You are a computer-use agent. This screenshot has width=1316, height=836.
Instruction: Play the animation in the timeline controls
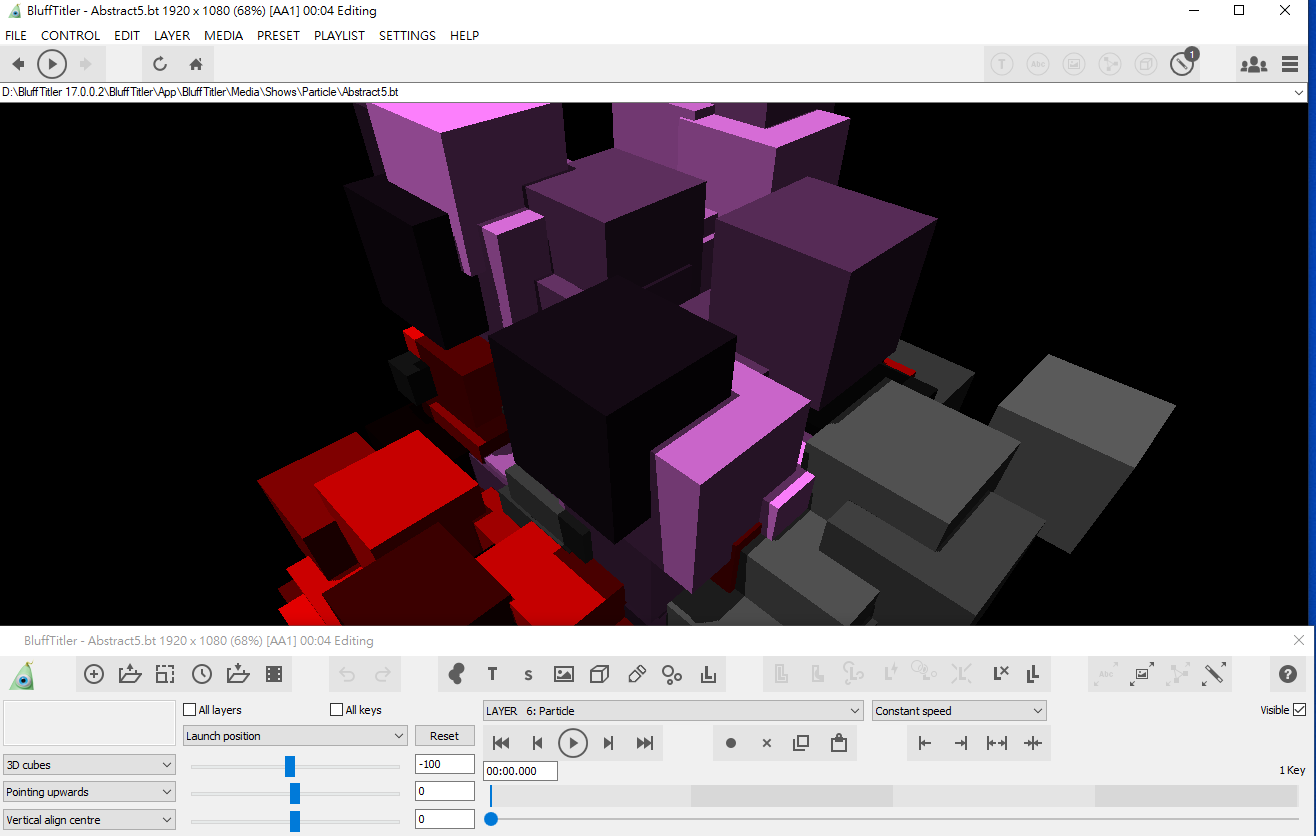pyautogui.click(x=573, y=743)
